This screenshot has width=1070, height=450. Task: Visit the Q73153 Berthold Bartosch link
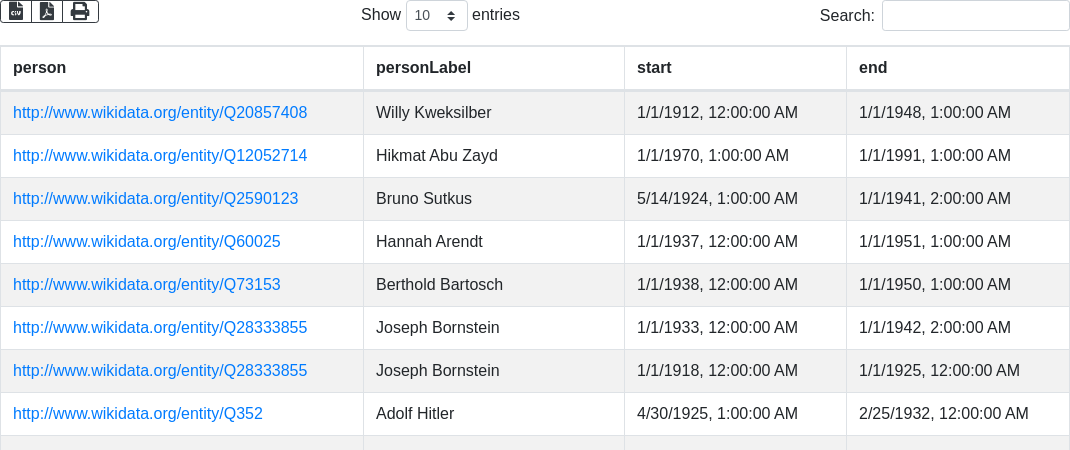pos(147,284)
